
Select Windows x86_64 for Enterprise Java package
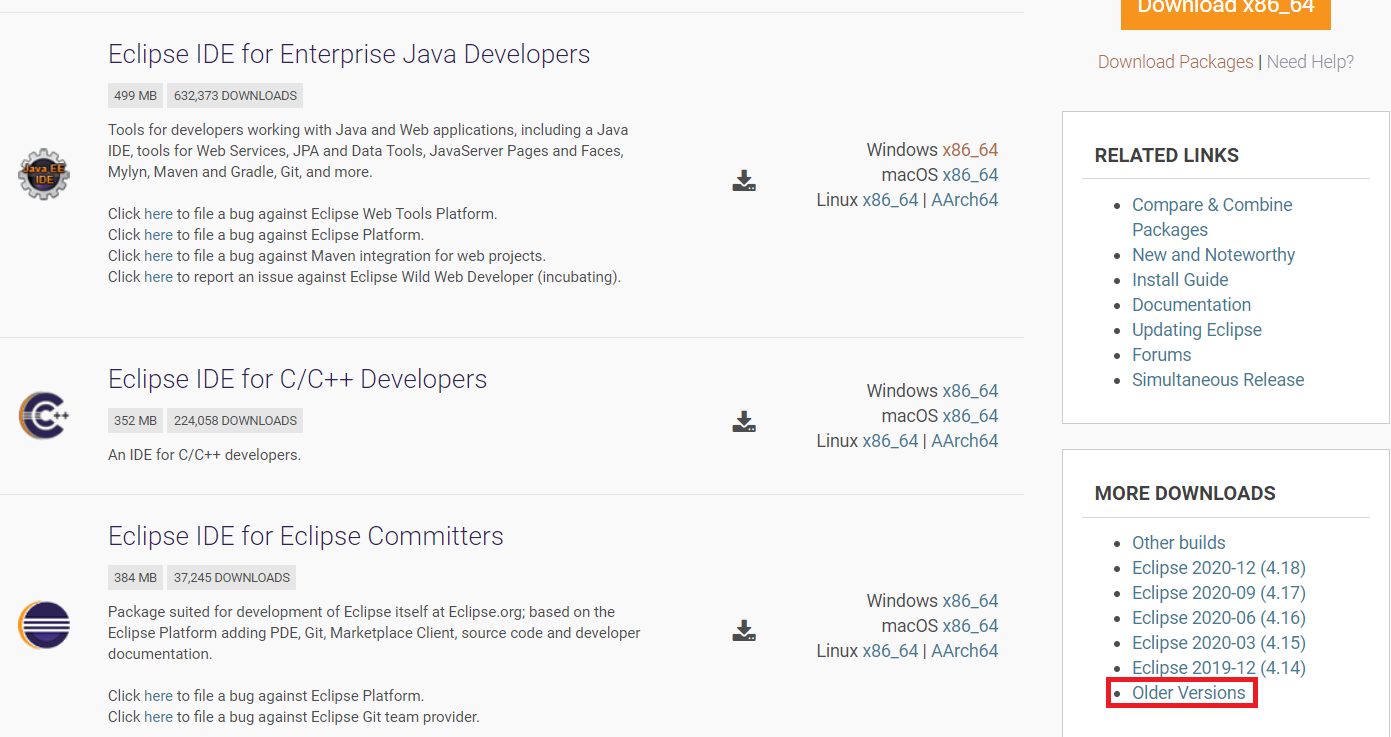(970, 150)
